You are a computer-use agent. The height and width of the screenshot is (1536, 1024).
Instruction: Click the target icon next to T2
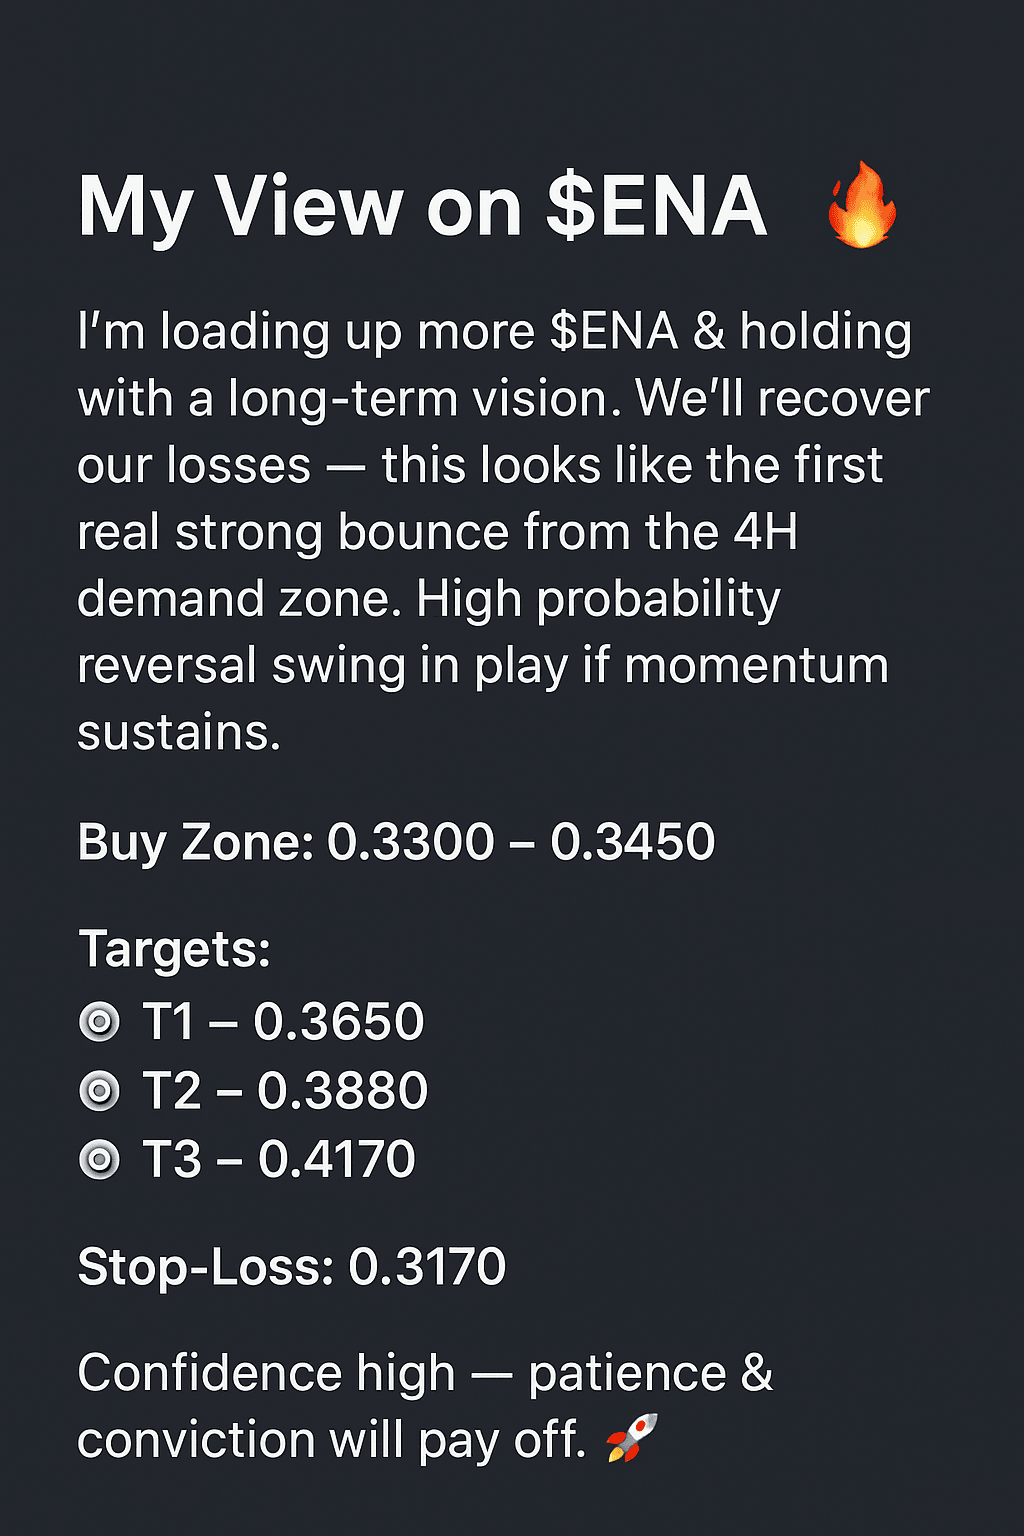pos(99,1091)
